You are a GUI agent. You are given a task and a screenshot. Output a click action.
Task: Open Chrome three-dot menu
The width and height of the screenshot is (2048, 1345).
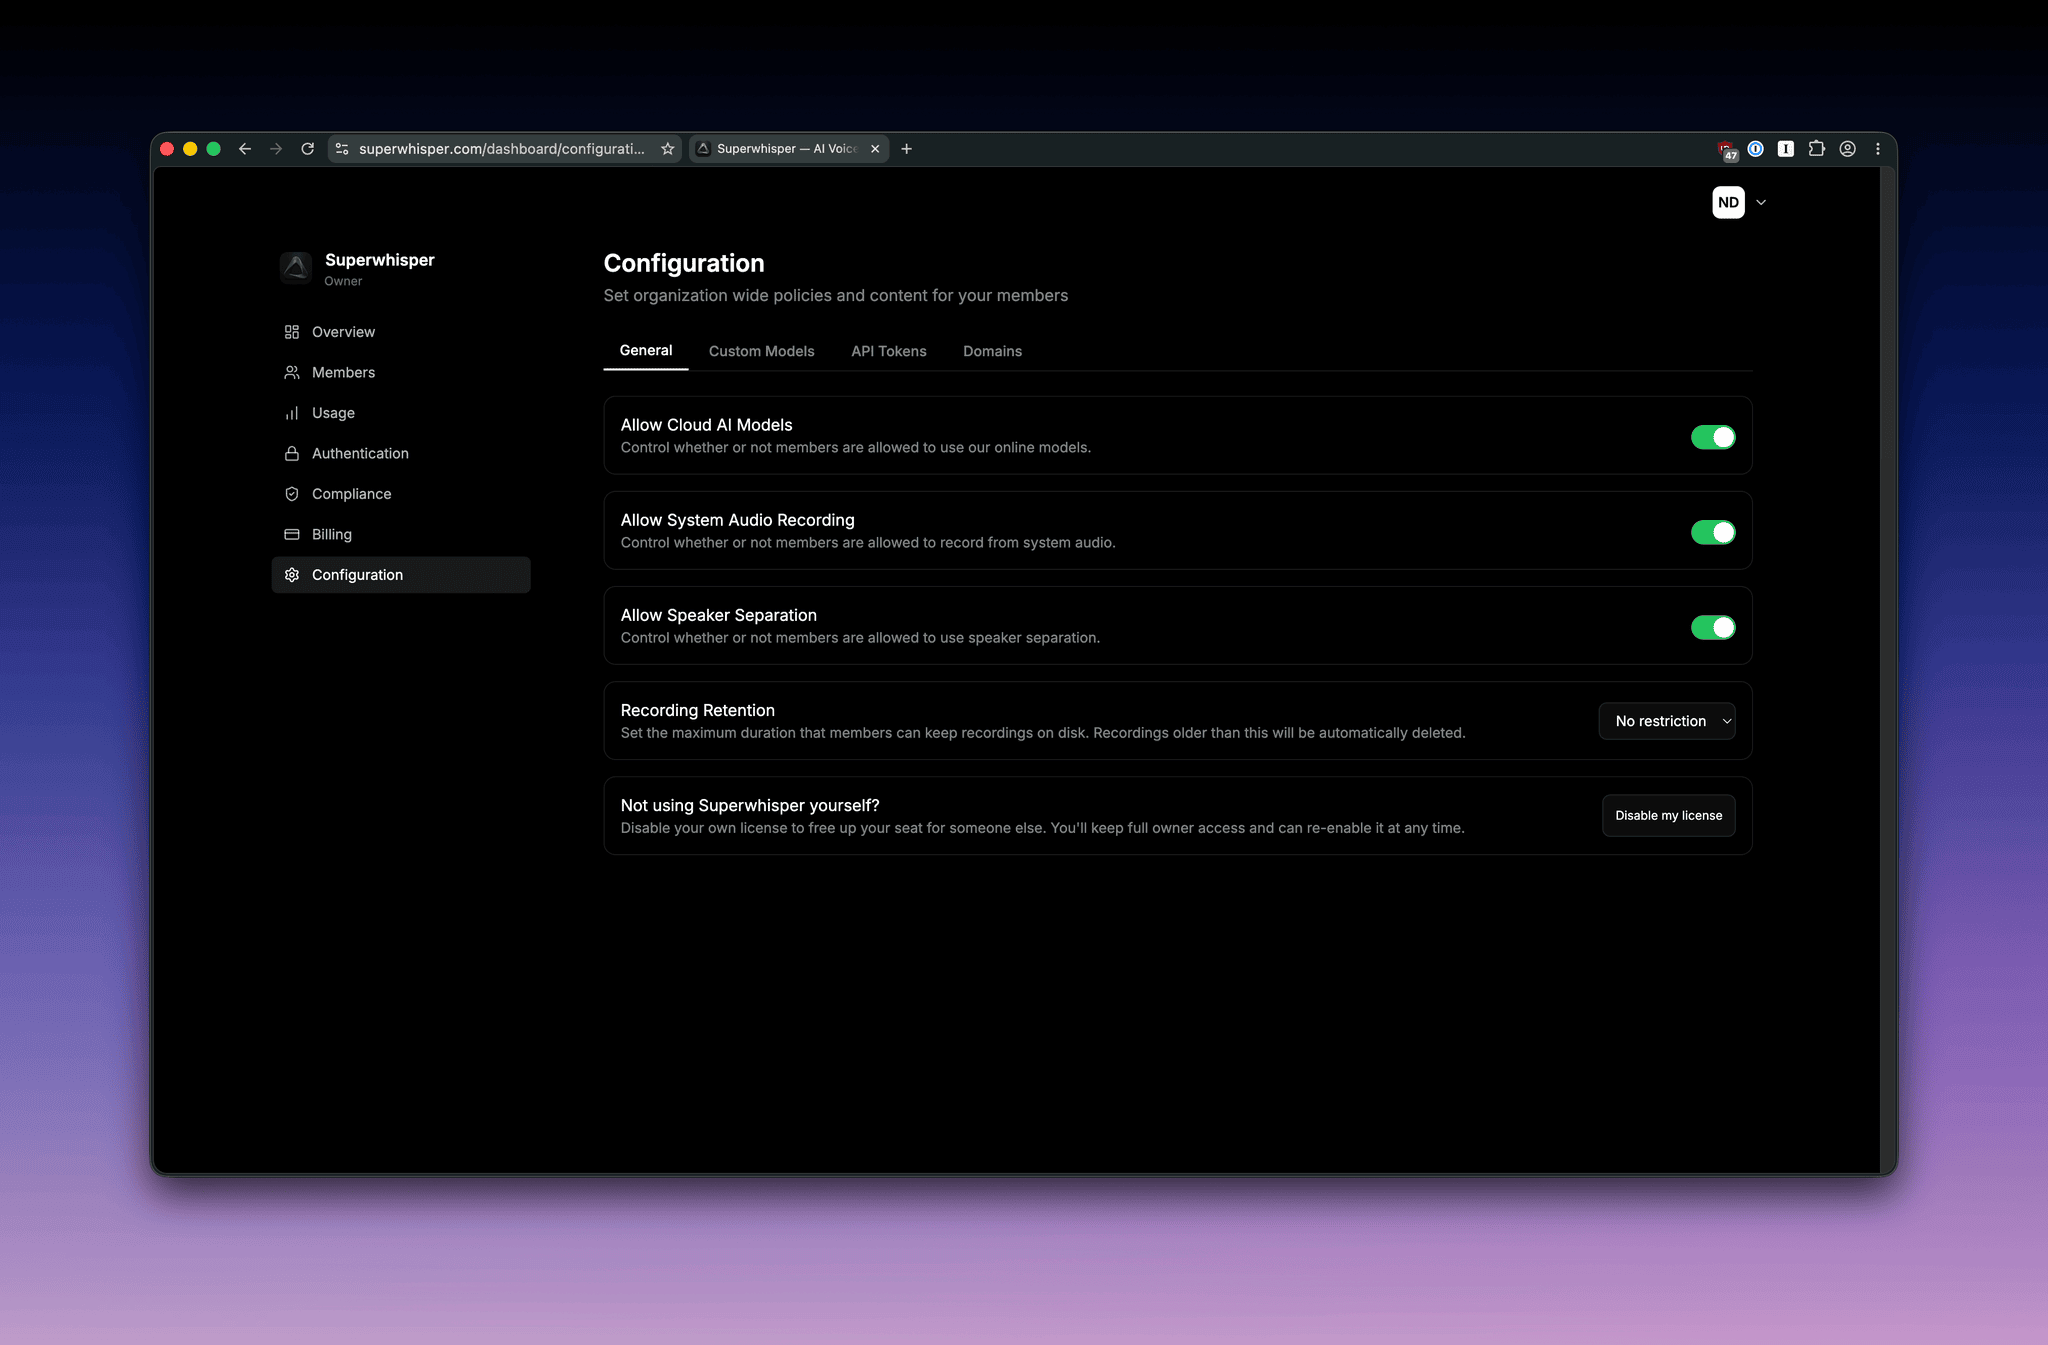tap(1878, 149)
